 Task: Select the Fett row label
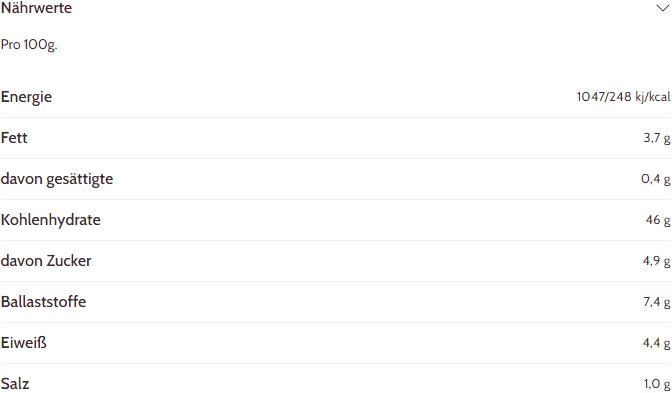[14, 138]
